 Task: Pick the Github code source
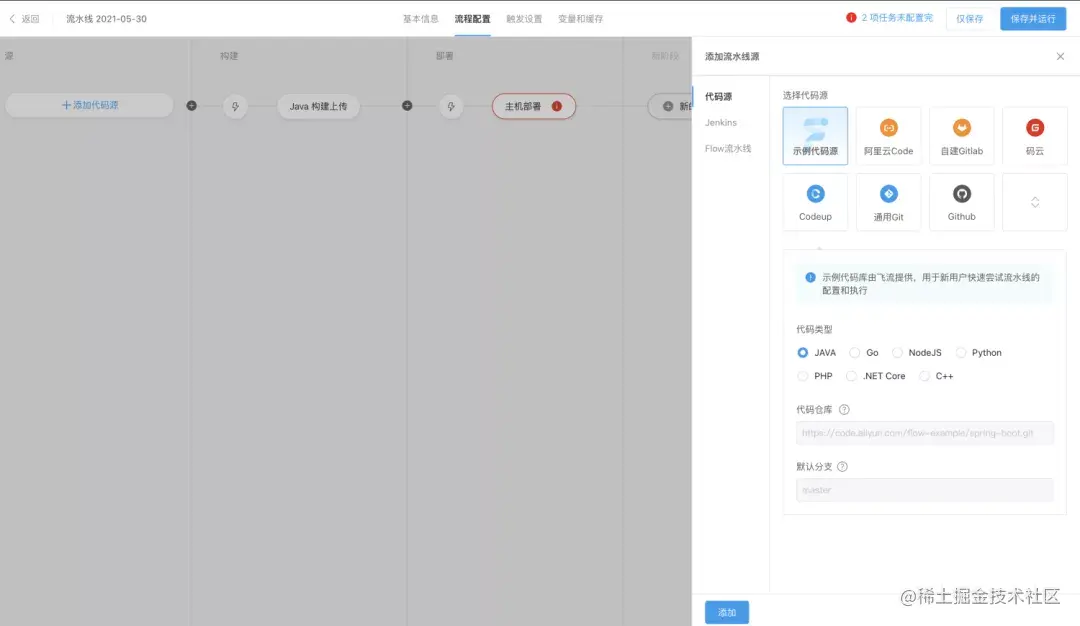tap(962, 202)
